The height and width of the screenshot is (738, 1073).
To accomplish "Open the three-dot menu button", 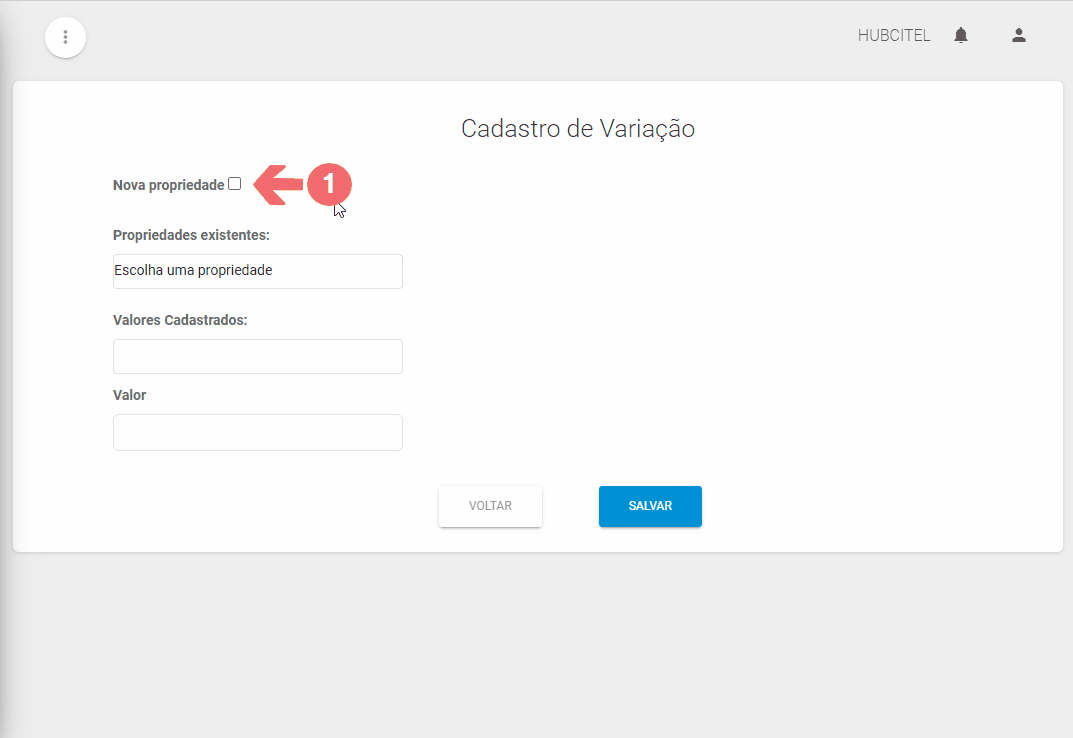I will click(66, 37).
